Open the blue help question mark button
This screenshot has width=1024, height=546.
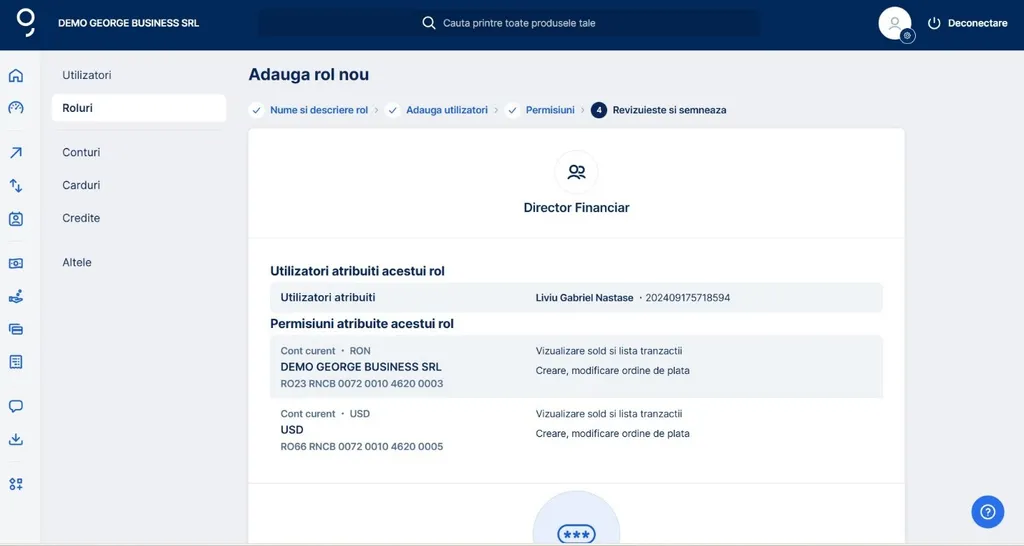[x=987, y=512]
